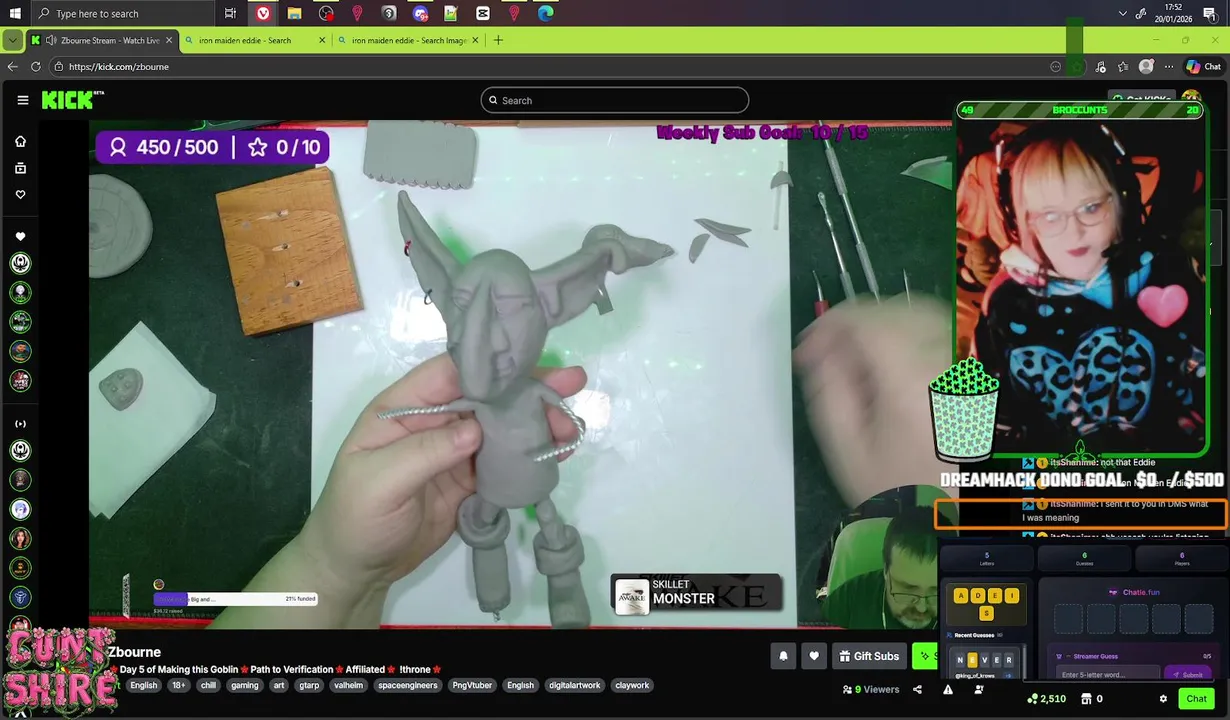Open Vivaldi from the taskbar
The width and height of the screenshot is (1230, 720).
(x=263, y=13)
